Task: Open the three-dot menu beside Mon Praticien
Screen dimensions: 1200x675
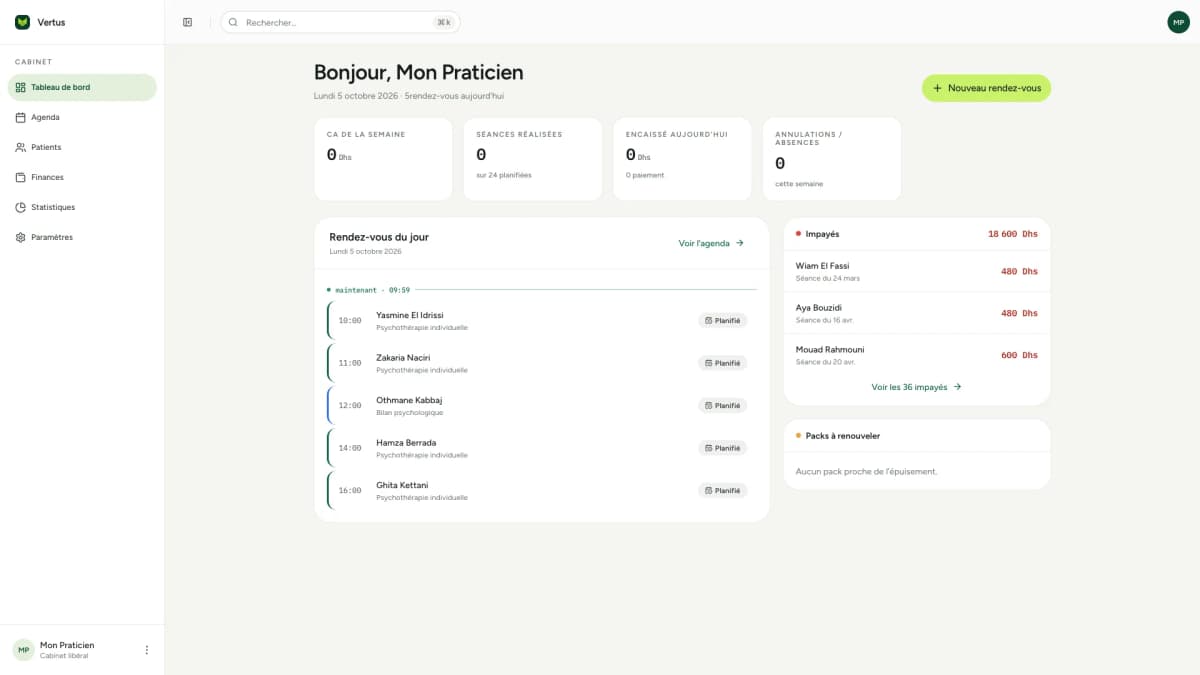Action: coord(147,650)
